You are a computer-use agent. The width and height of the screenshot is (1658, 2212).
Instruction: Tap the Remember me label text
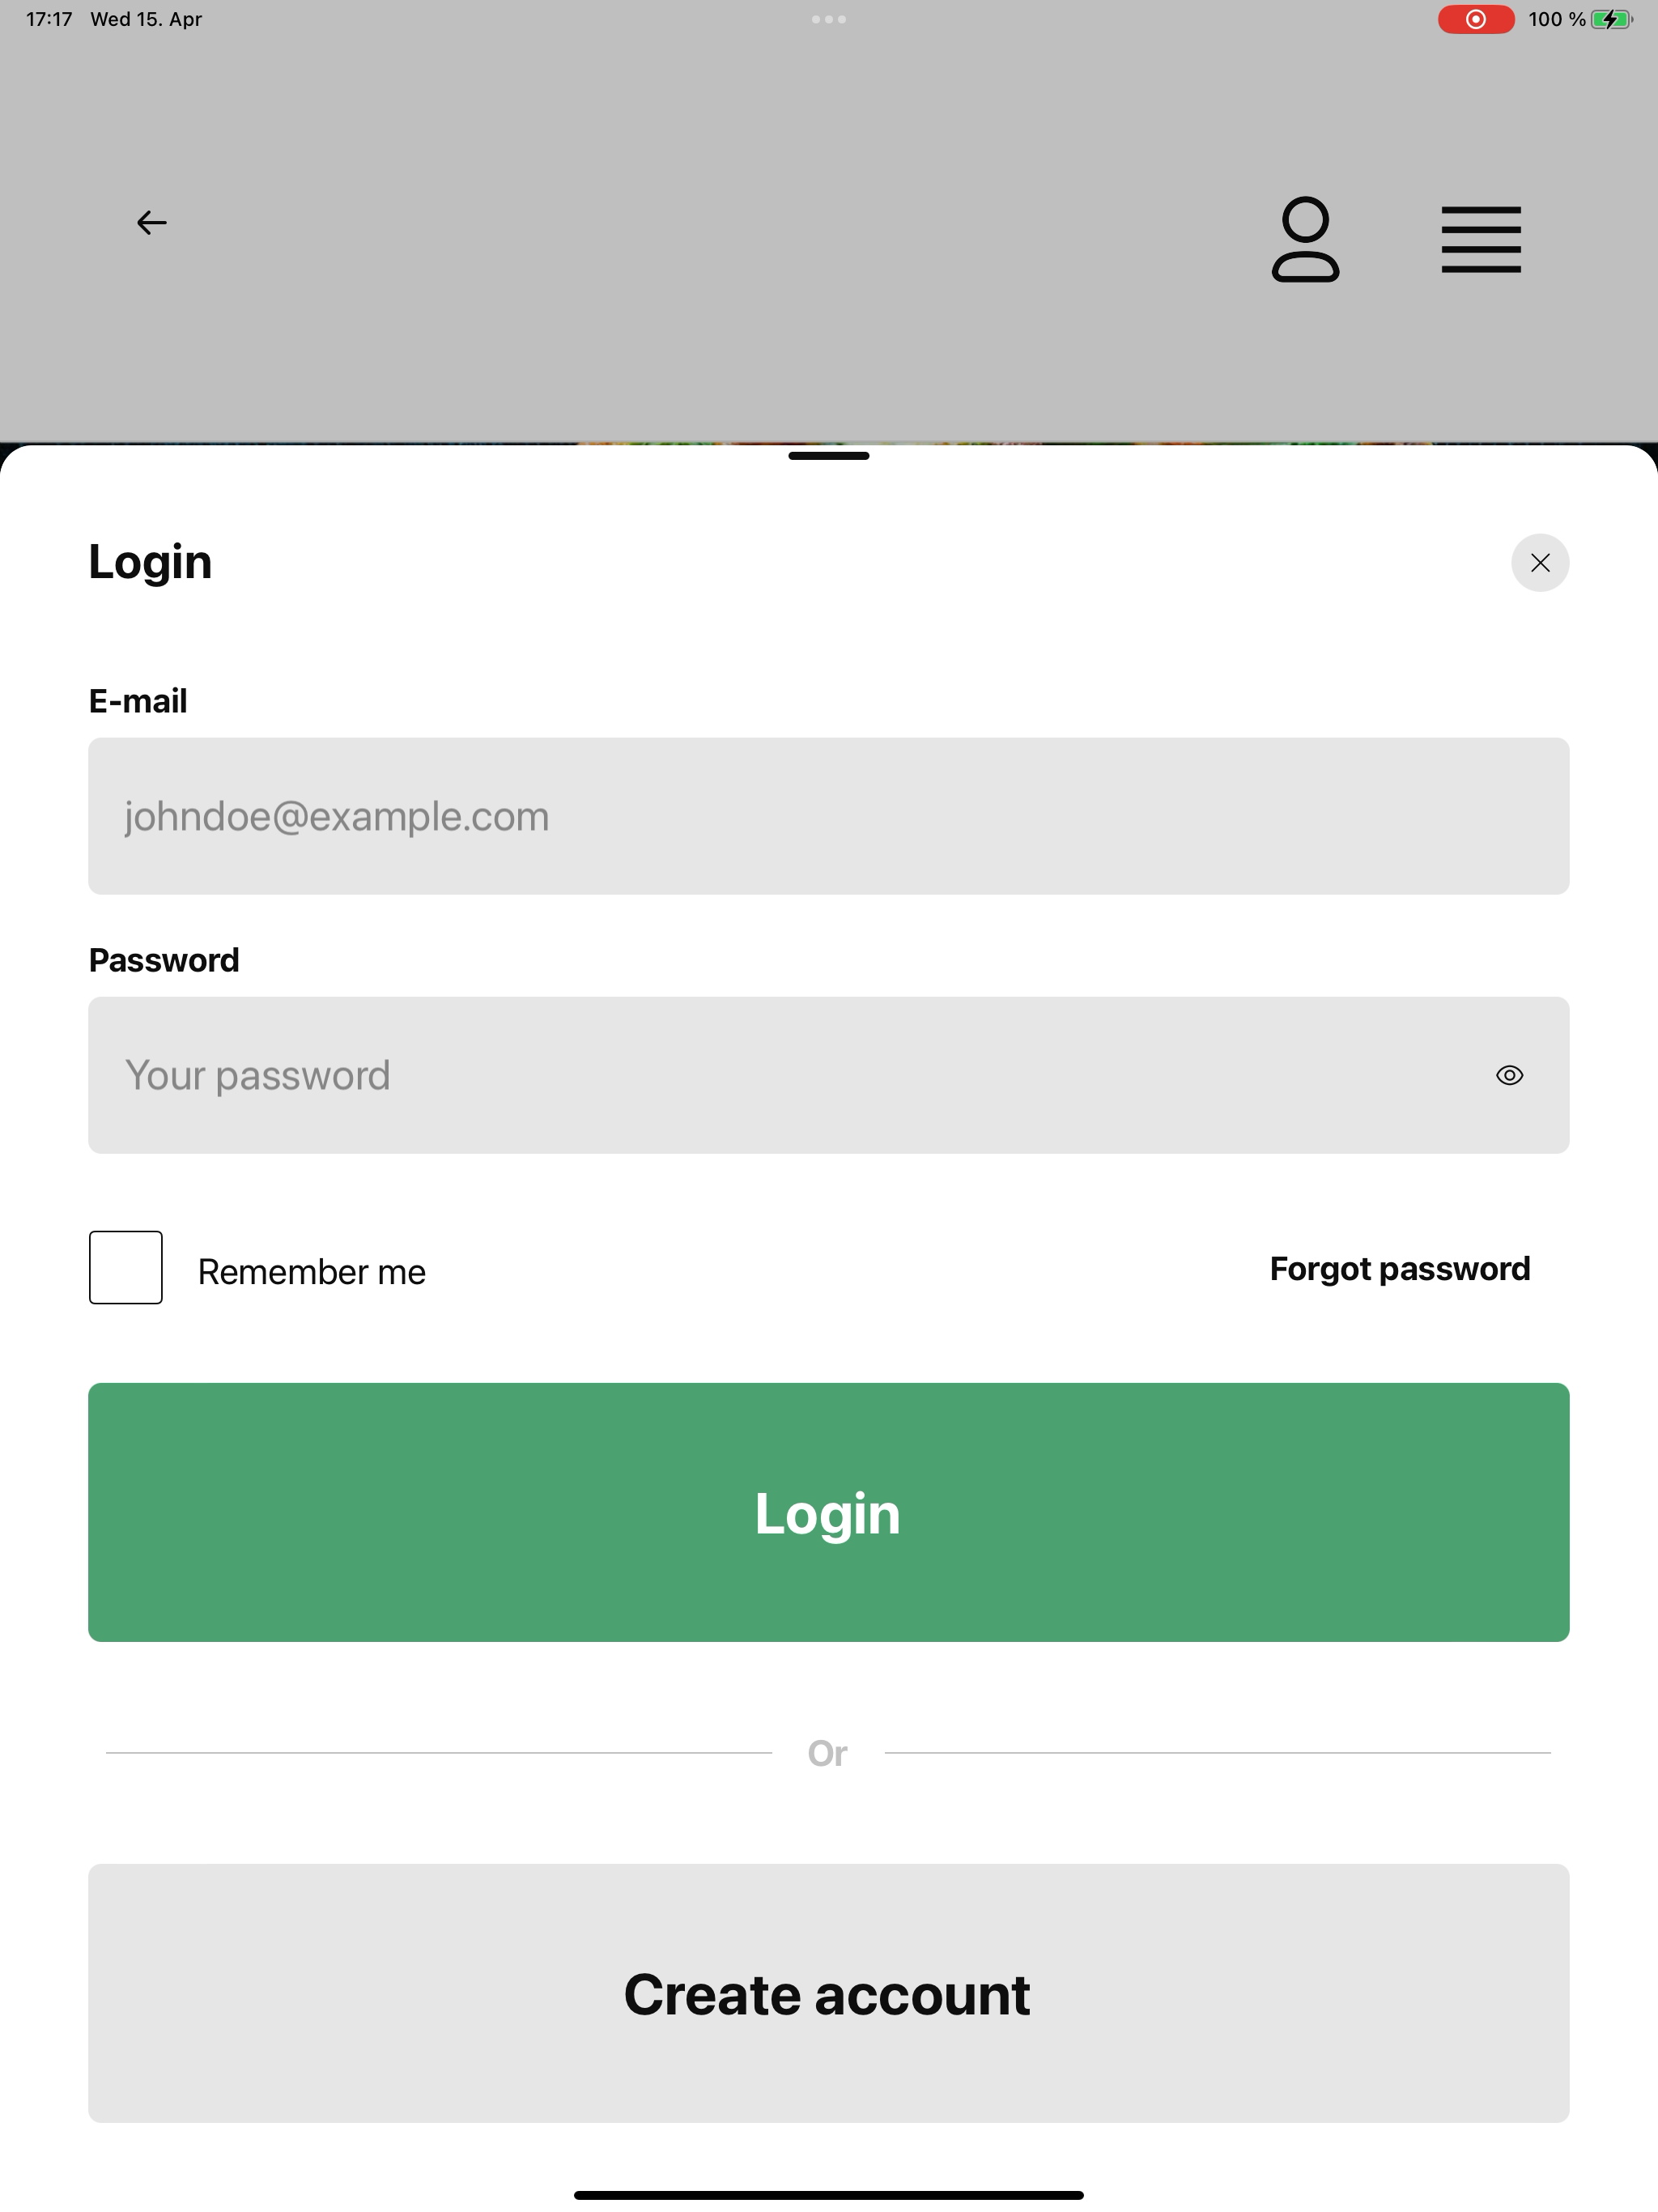[312, 1272]
